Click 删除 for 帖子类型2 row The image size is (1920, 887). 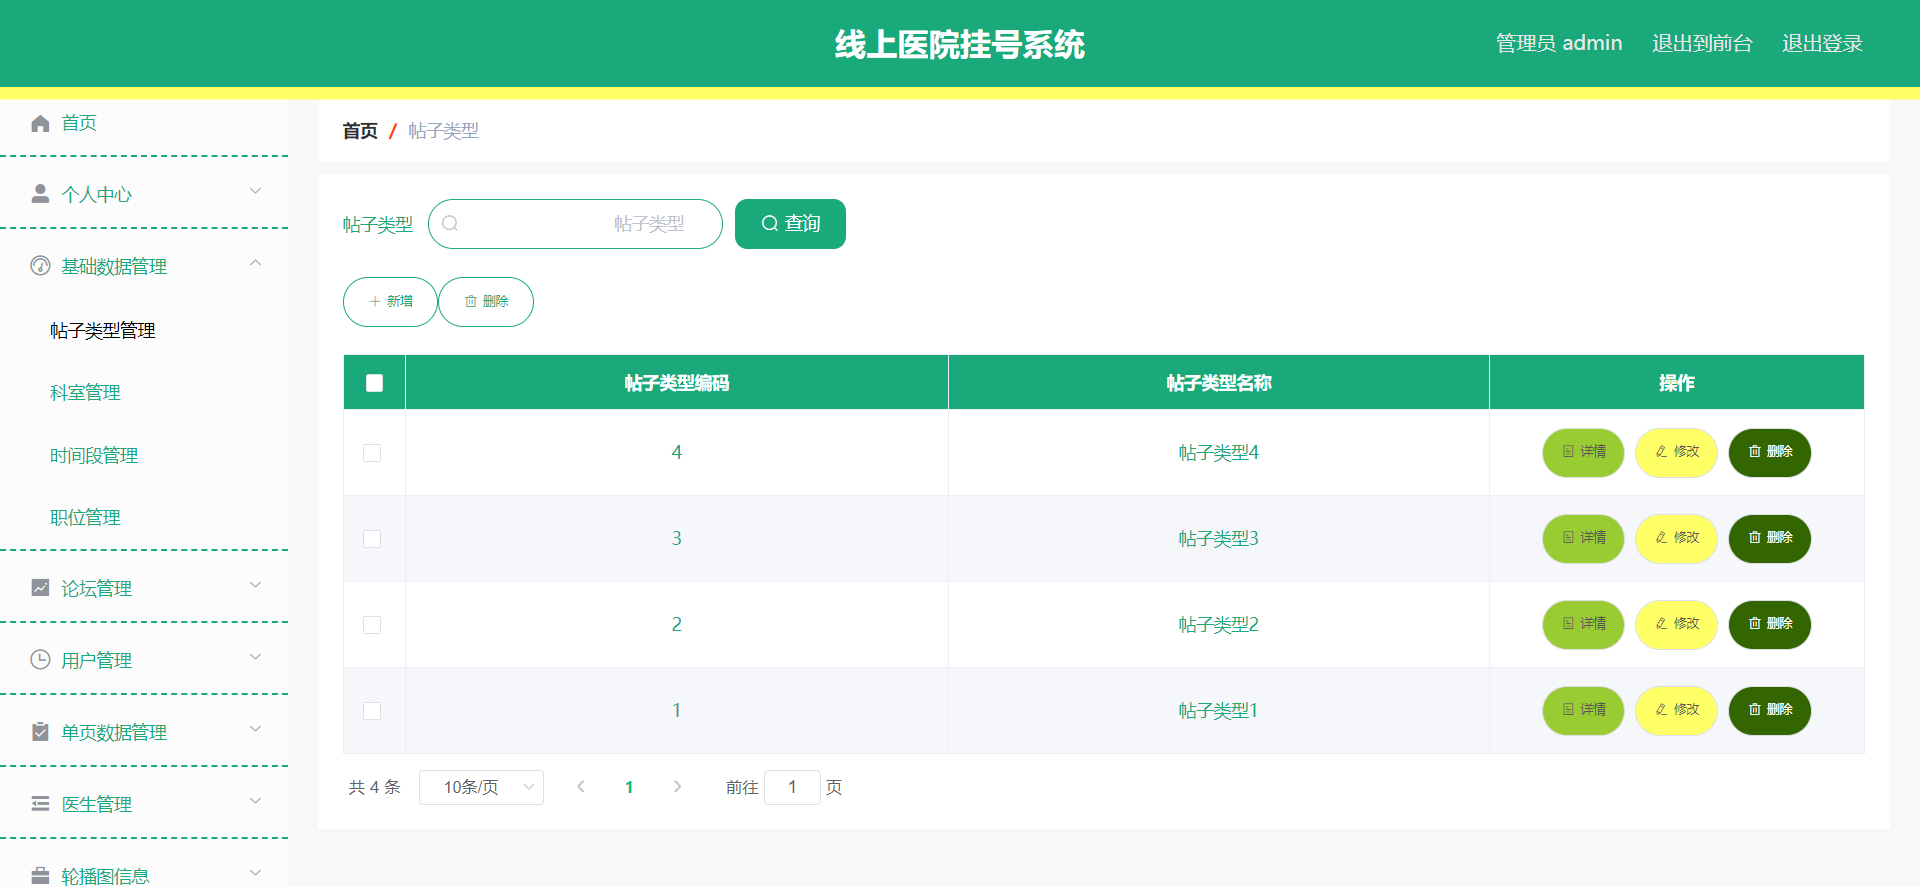[1770, 625]
